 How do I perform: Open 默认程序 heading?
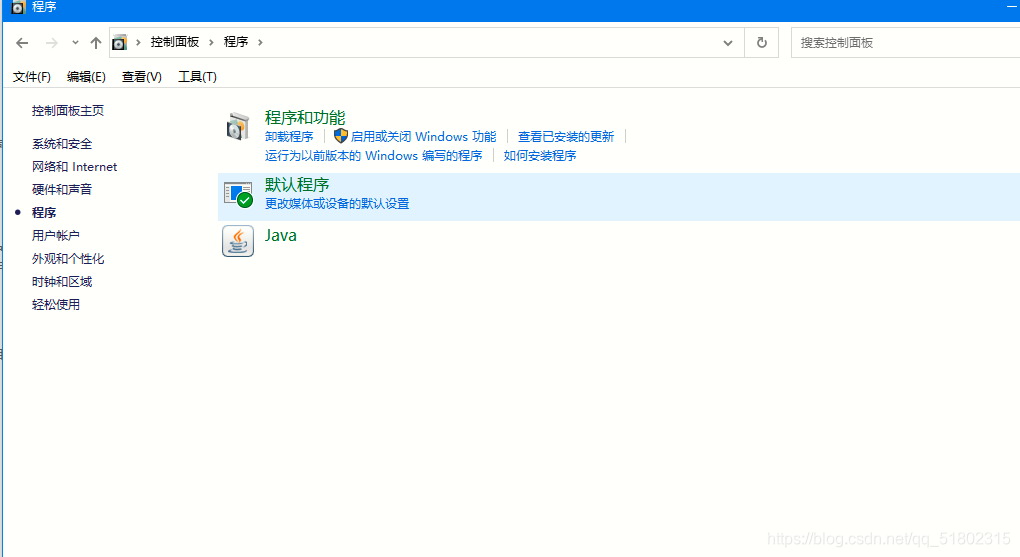297,185
